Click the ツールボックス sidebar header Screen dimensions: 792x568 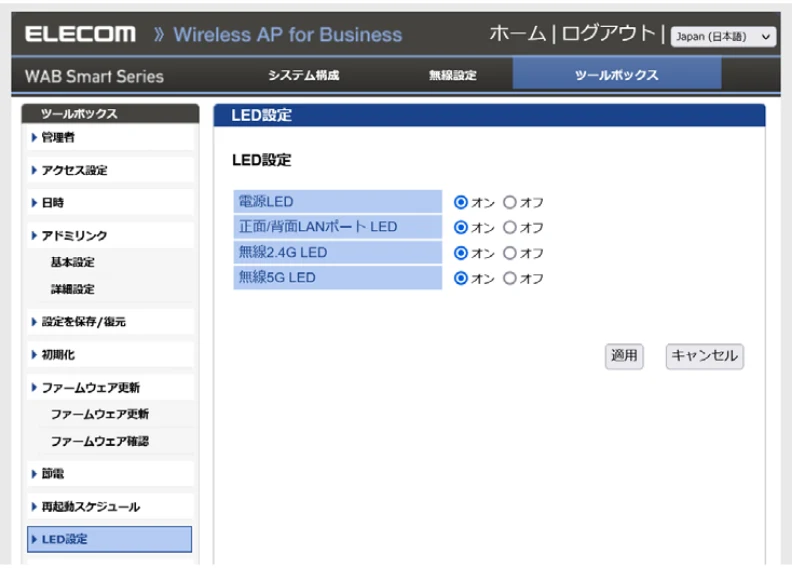[x=110, y=114]
